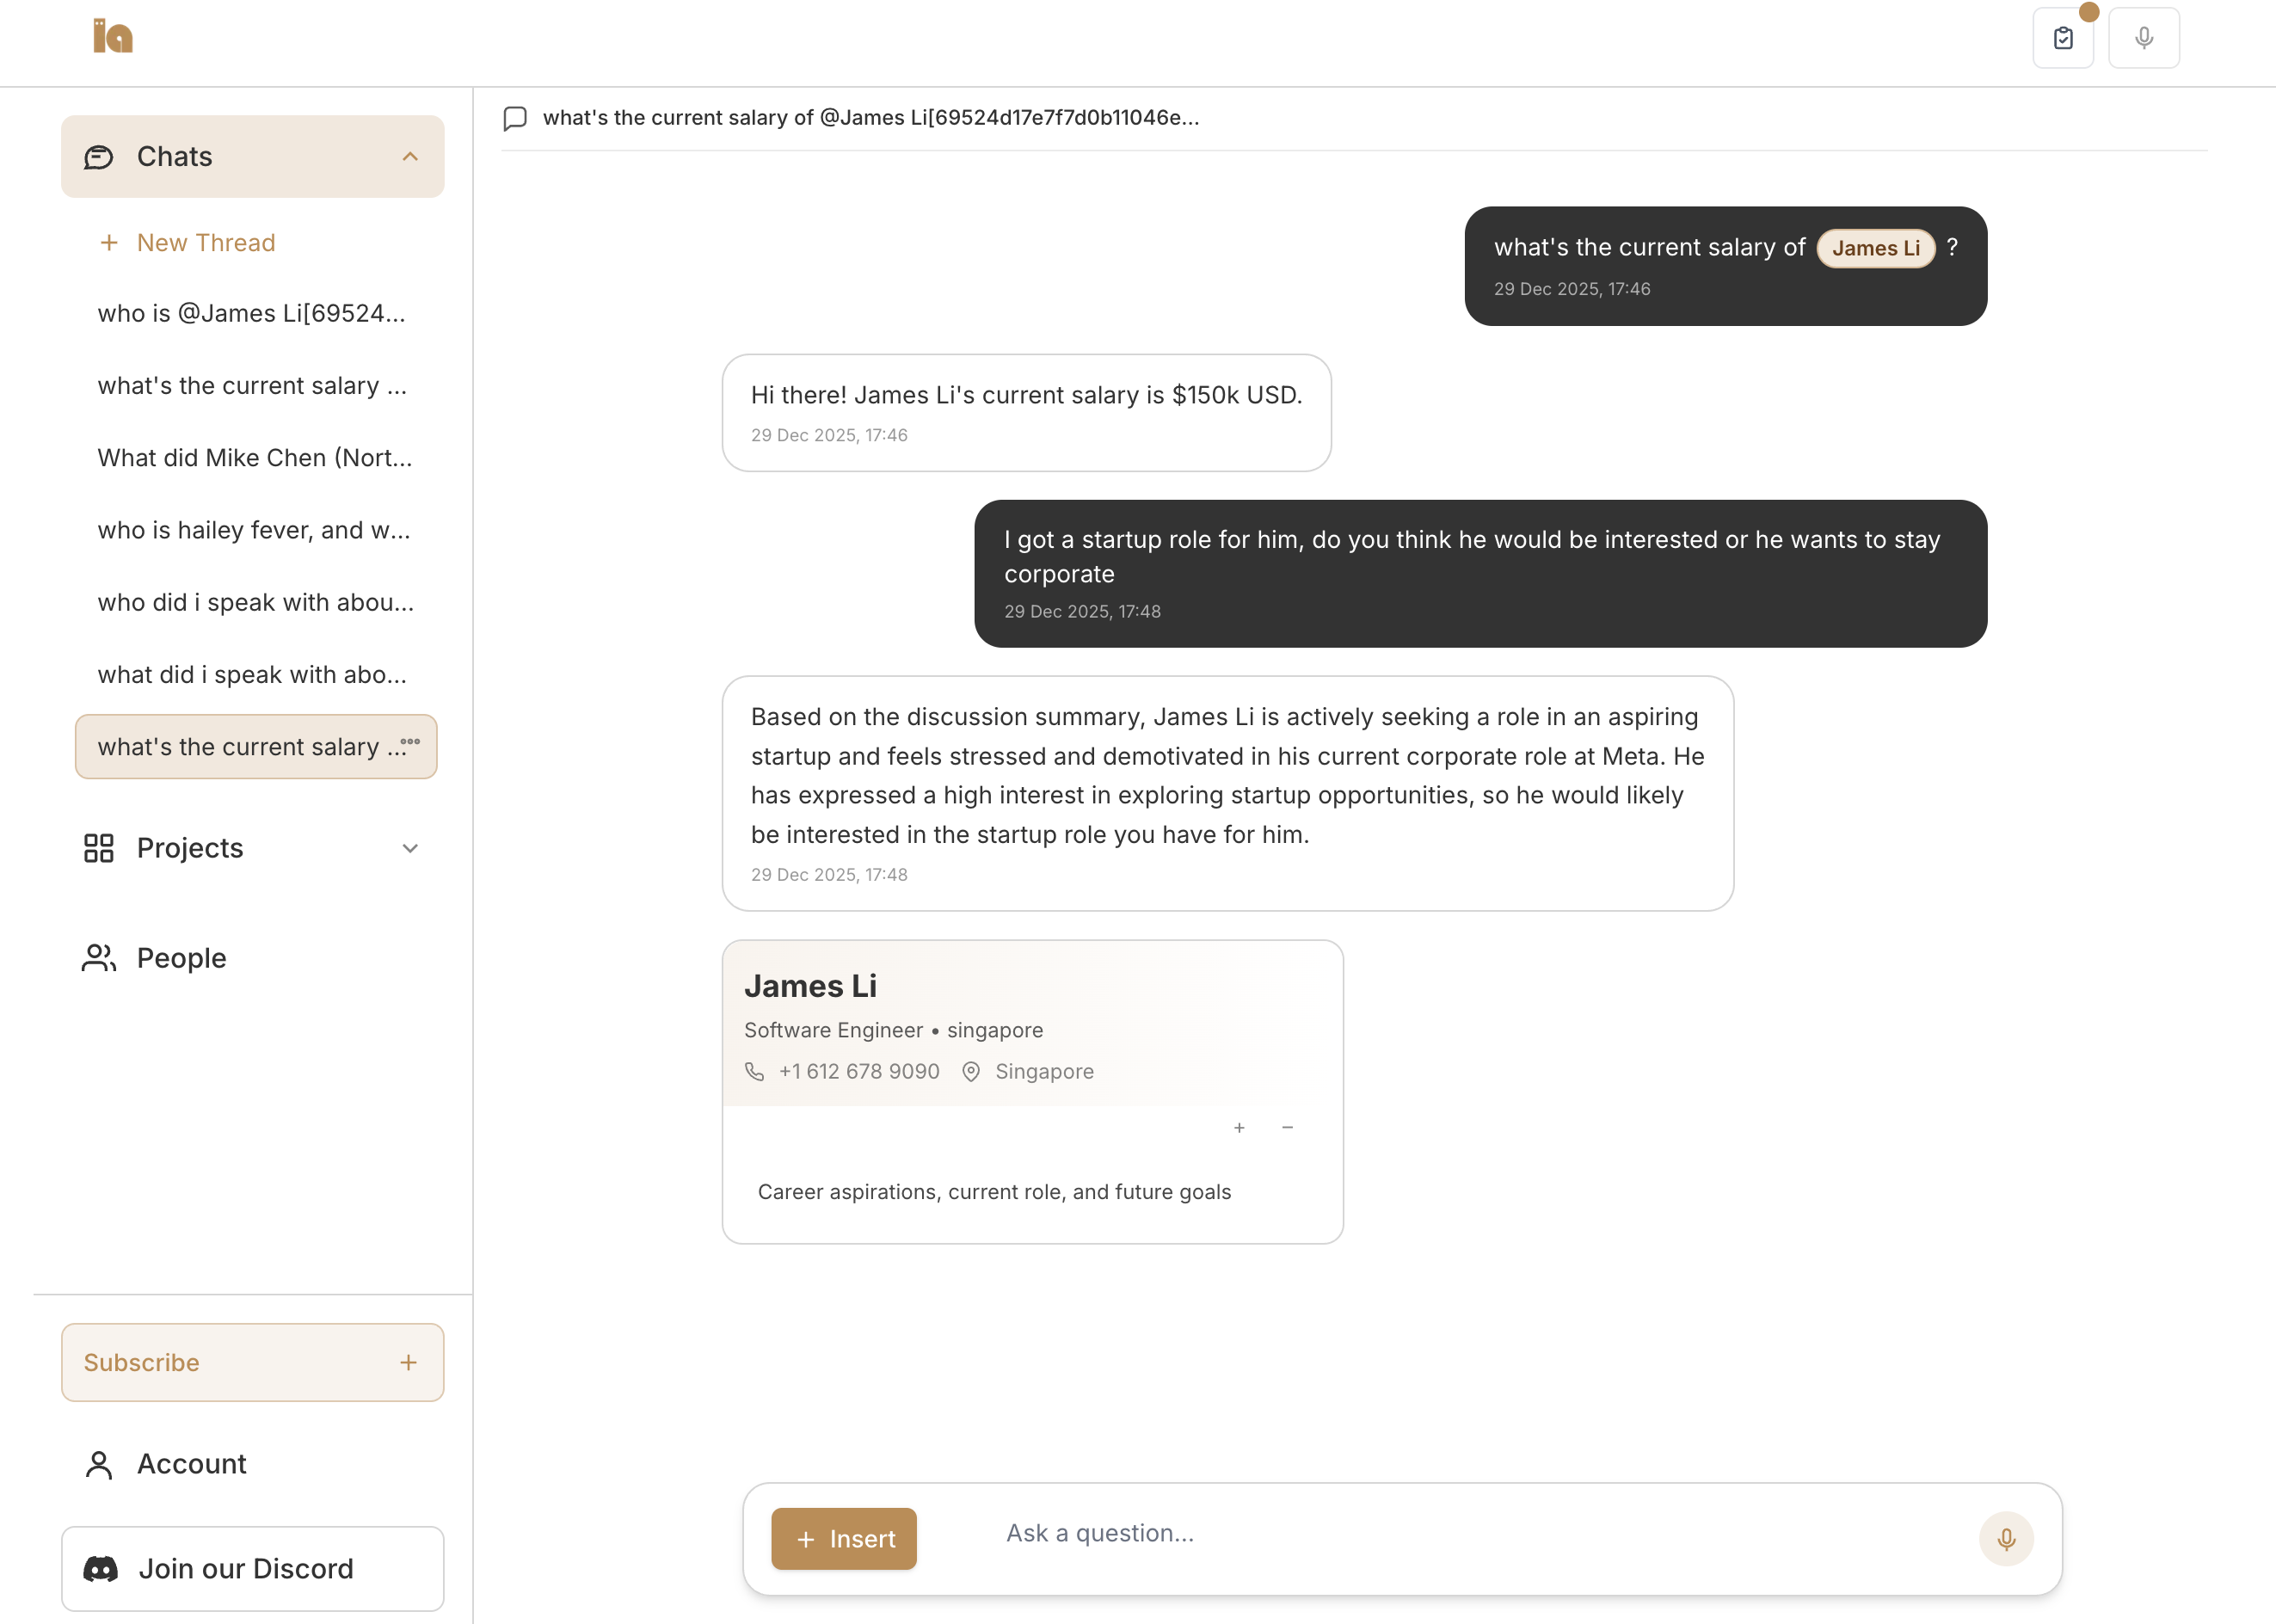Image resolution: width=2276 pixels, height=1624 pixels.
Task: Open the clipboard panel in the top-right header
Action: click(2062, 37)
